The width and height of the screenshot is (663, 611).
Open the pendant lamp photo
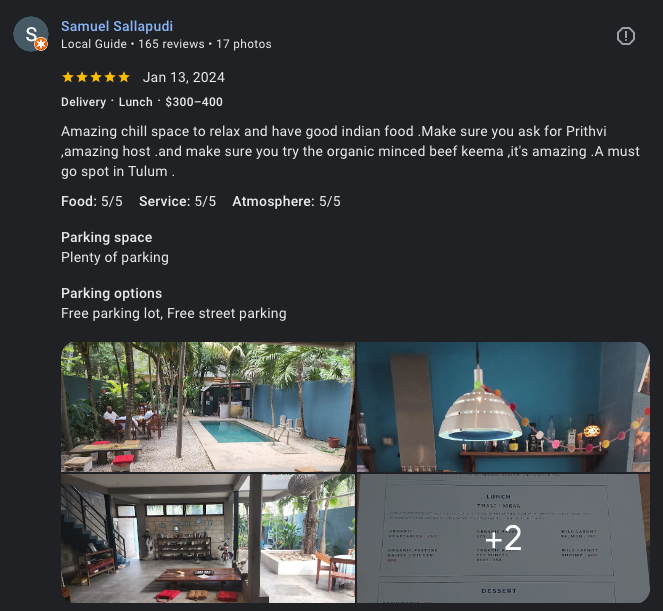[503, 407]
